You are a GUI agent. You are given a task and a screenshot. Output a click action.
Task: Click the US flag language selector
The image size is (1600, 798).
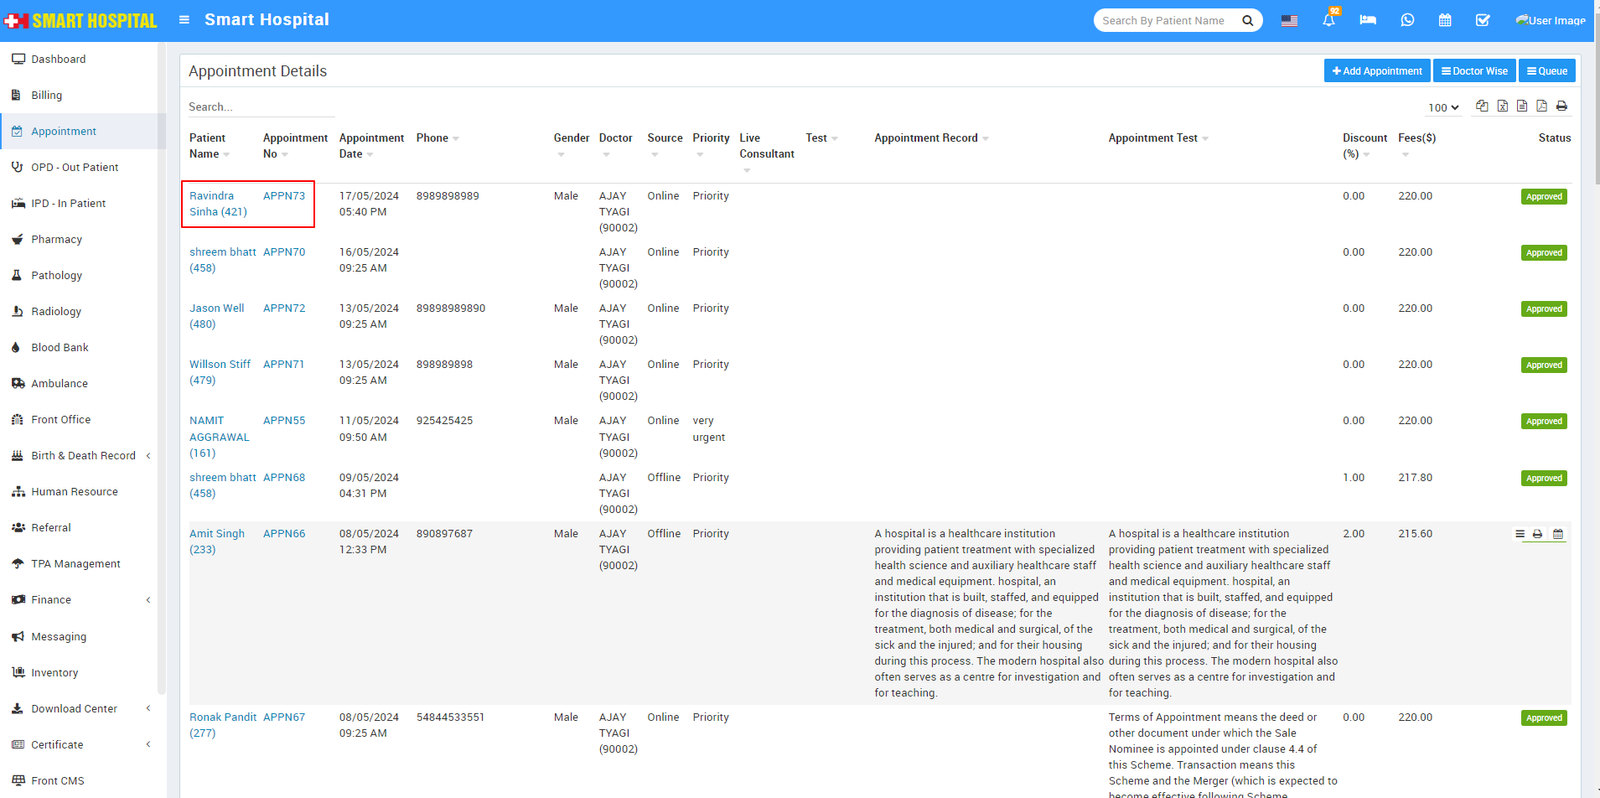click(1289, 20)
